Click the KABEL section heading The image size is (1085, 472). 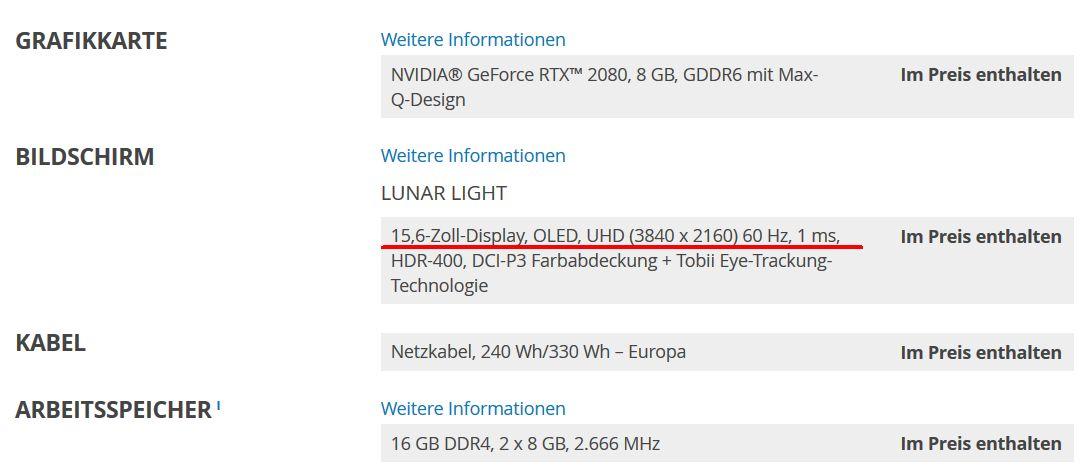(x=51, y=343)
